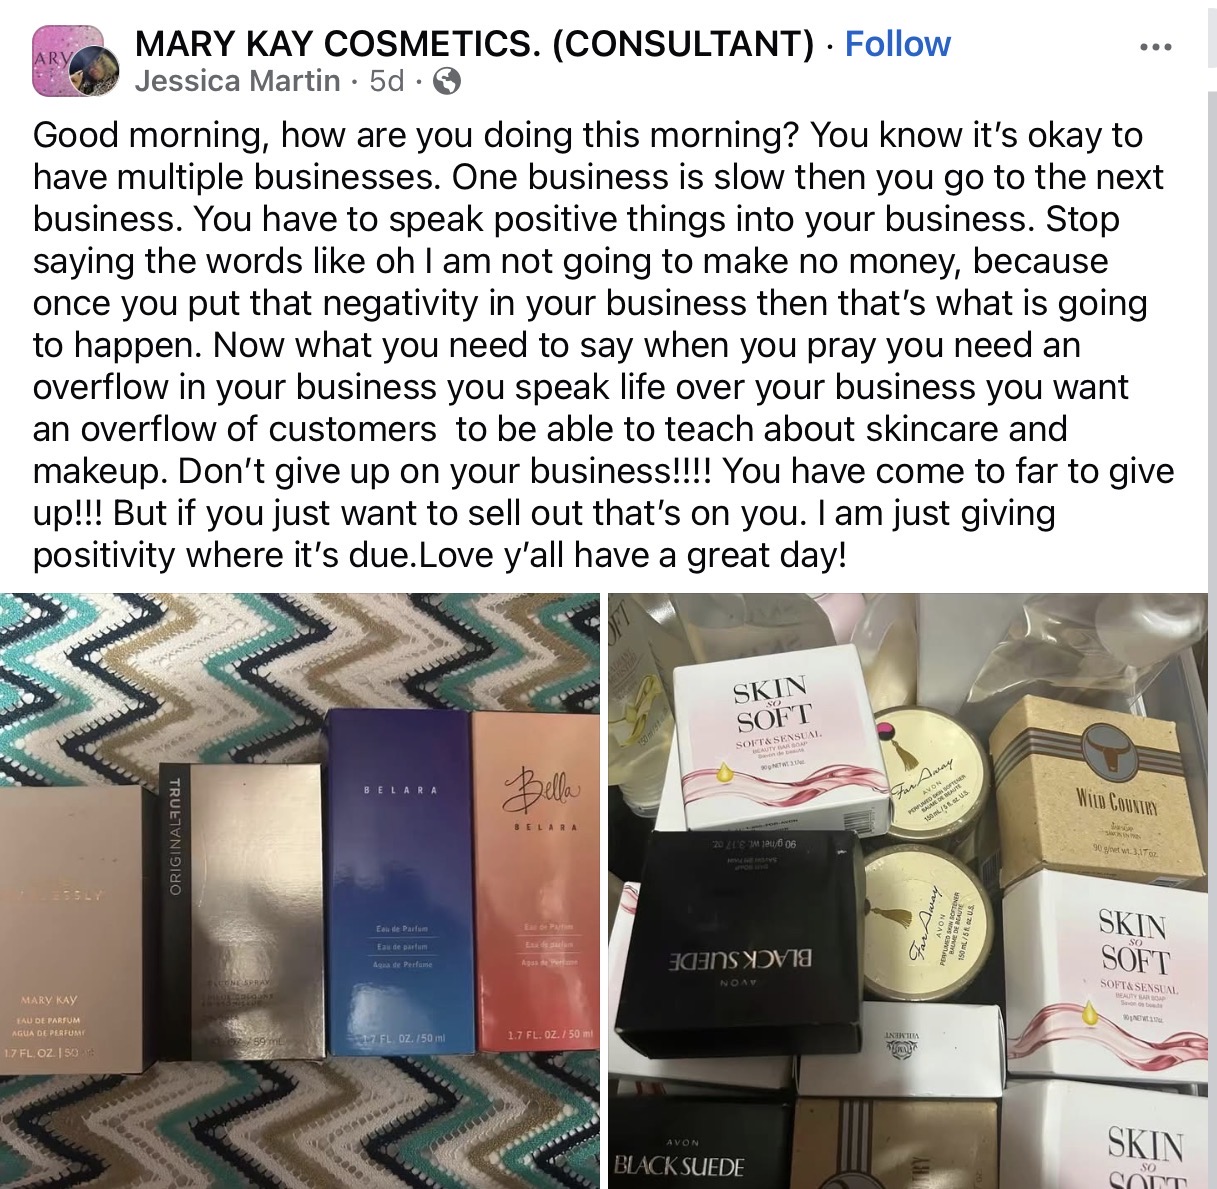The height and width of the screenshot is (1189, 1217).
Task: Click the post text starting Good morning
Action: [x=604, y=345]
